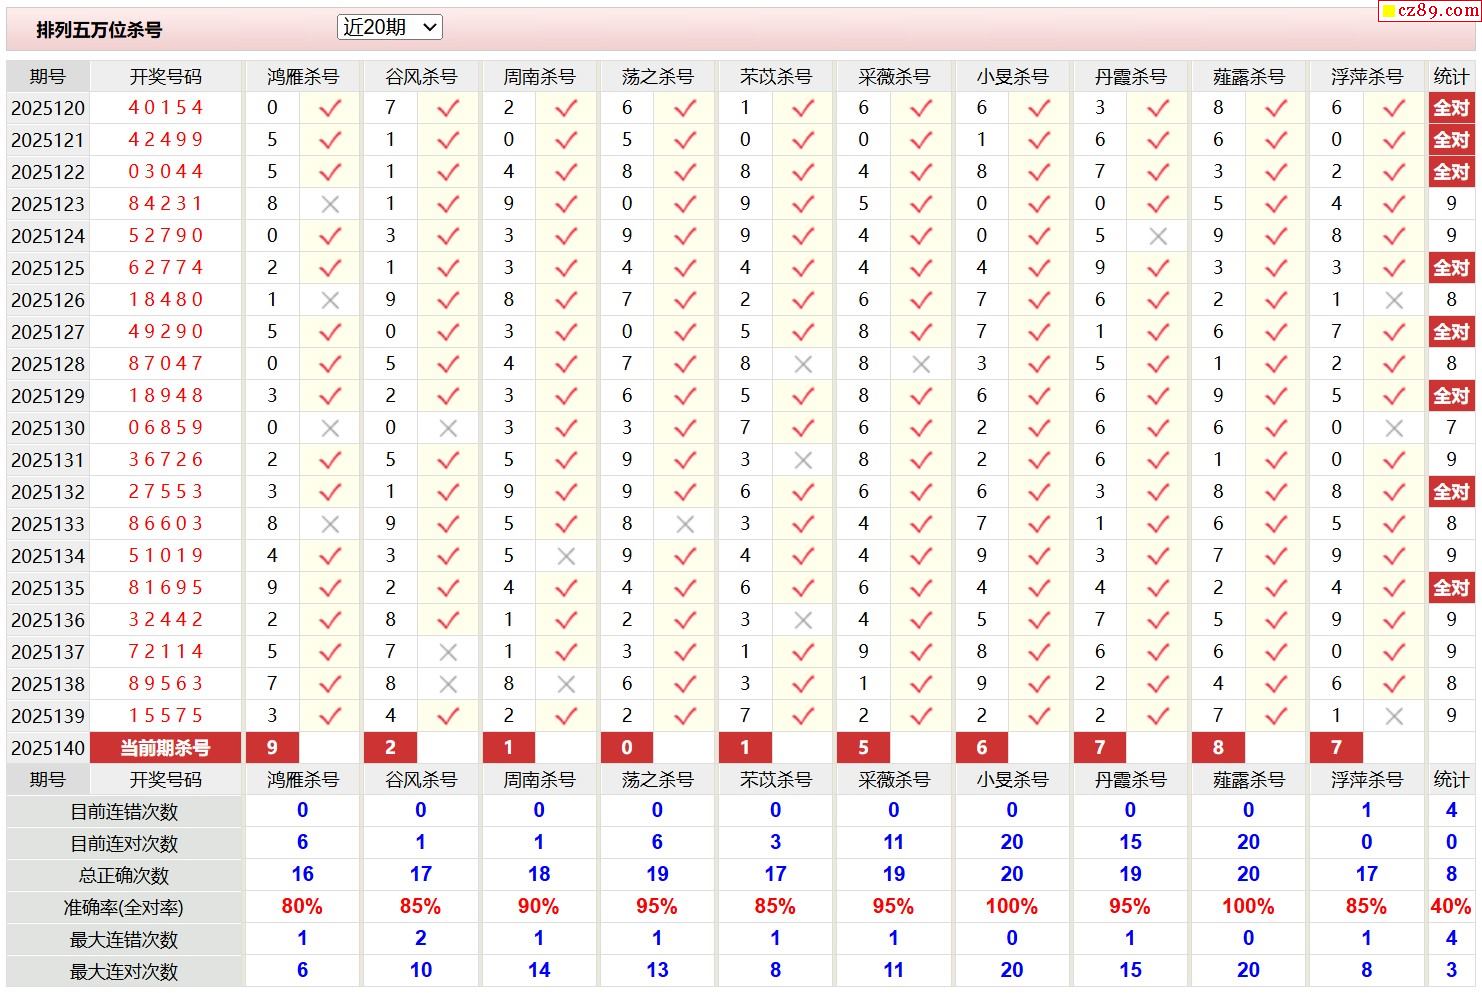Click the 全对 badge for period 2025135
Screen dimensions: 1482x993
click(x=1451, y=588)
